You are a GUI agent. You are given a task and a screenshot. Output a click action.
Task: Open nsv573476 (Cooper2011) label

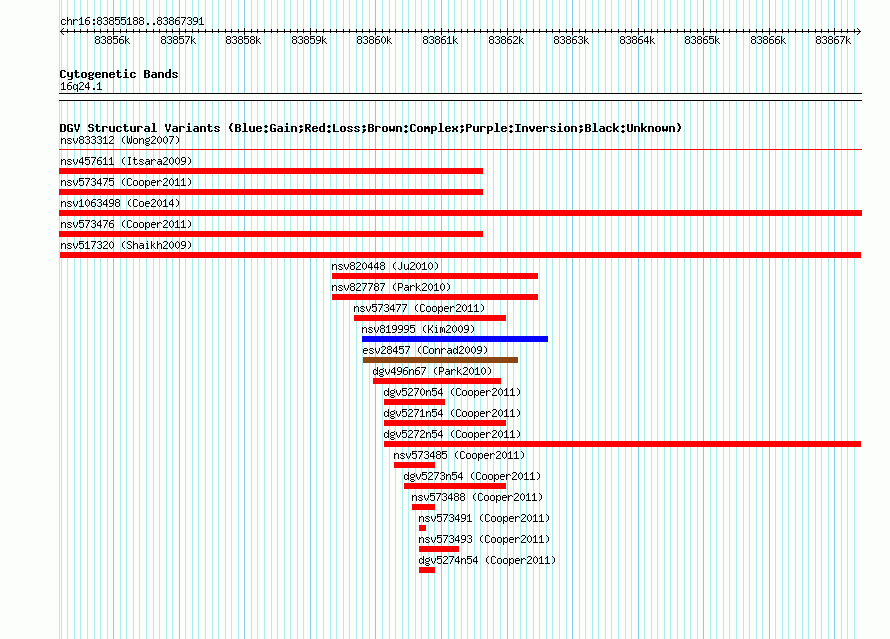click(x=126, y=224)
